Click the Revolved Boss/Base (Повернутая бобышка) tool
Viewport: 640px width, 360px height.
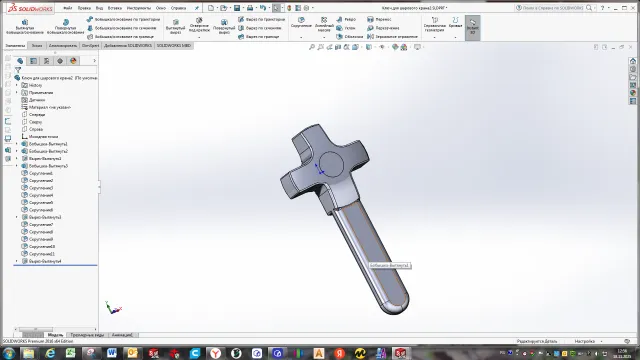point(65,27)
